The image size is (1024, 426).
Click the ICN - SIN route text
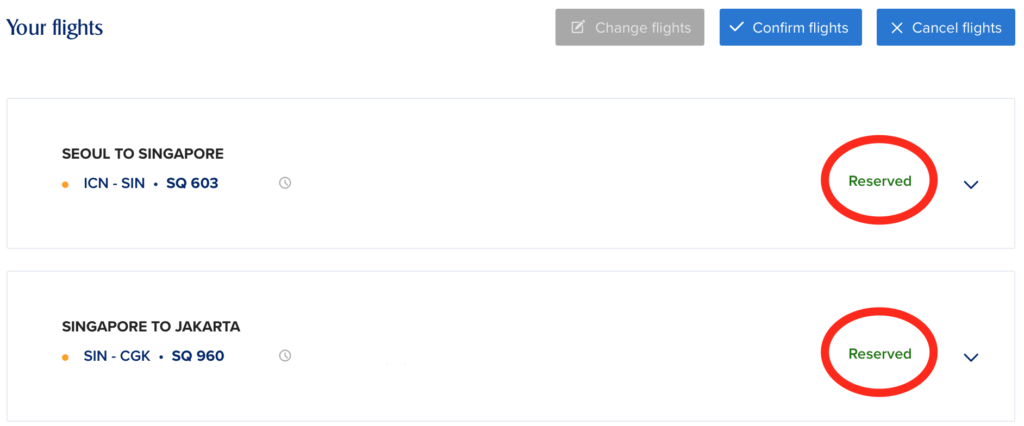click(x=114, y=184)
